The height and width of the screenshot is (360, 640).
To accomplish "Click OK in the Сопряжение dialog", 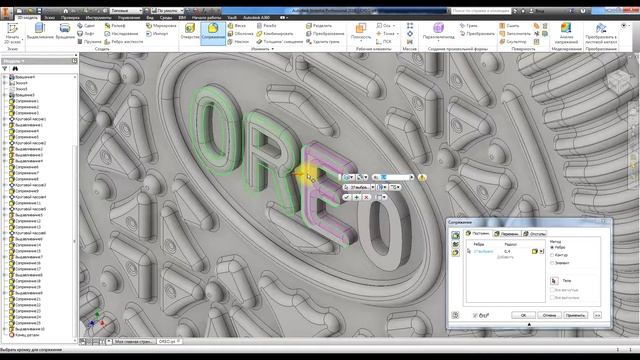I will [523, 316].
